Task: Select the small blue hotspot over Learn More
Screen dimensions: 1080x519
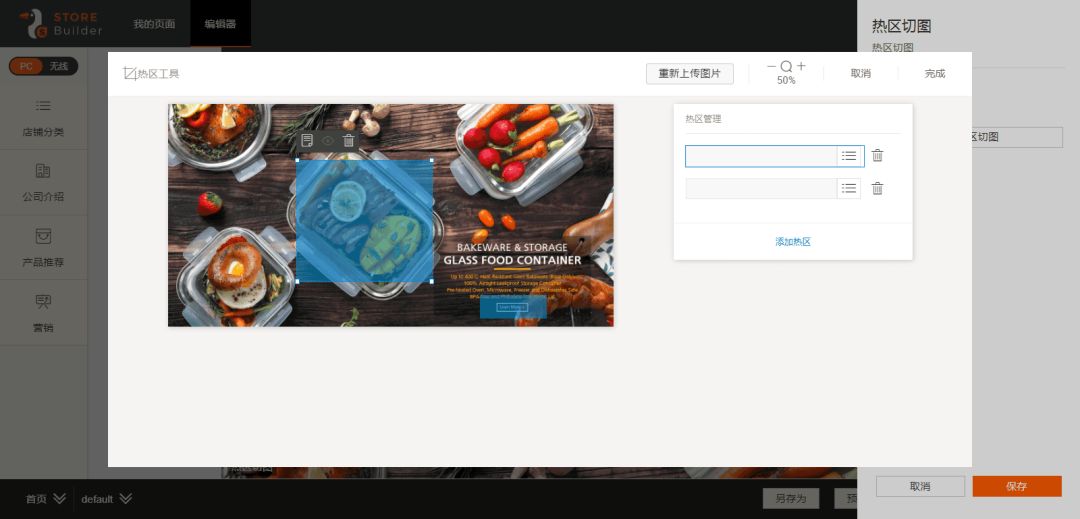Action: click(x=513, y=307)
